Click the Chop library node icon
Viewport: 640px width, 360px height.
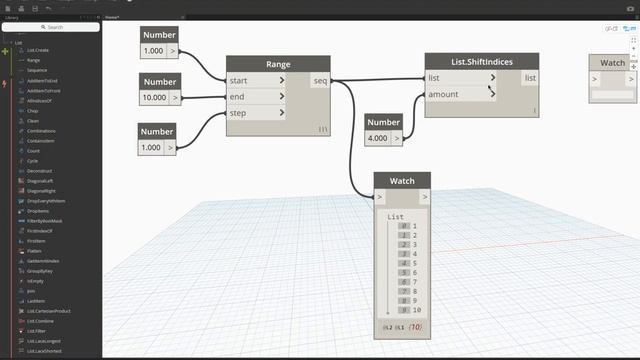tap(21, 111)
